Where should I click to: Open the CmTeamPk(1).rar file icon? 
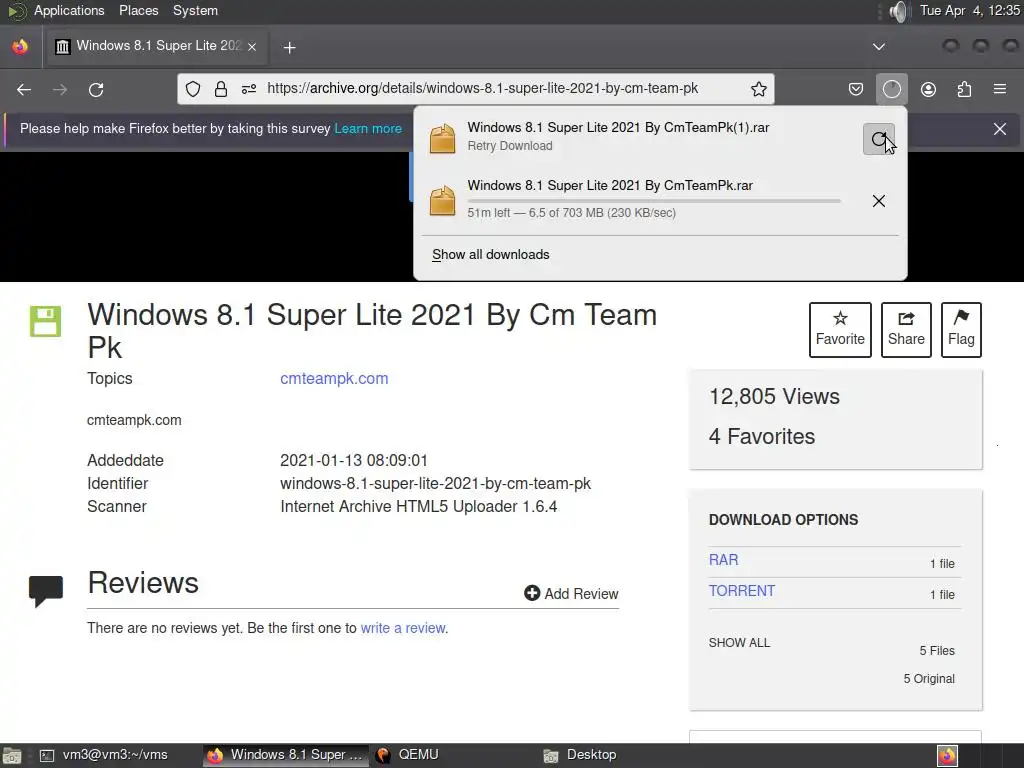click(x=442, y=138)
